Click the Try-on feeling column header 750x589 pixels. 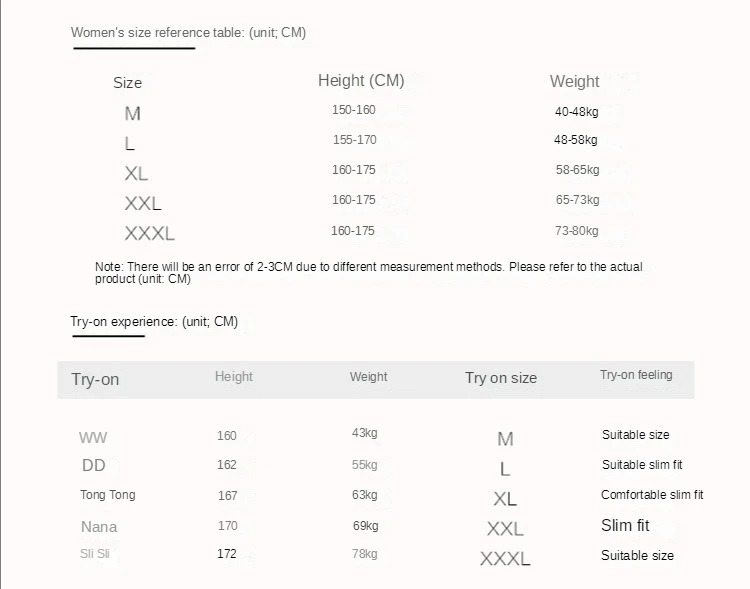click(x=636, y=375)
